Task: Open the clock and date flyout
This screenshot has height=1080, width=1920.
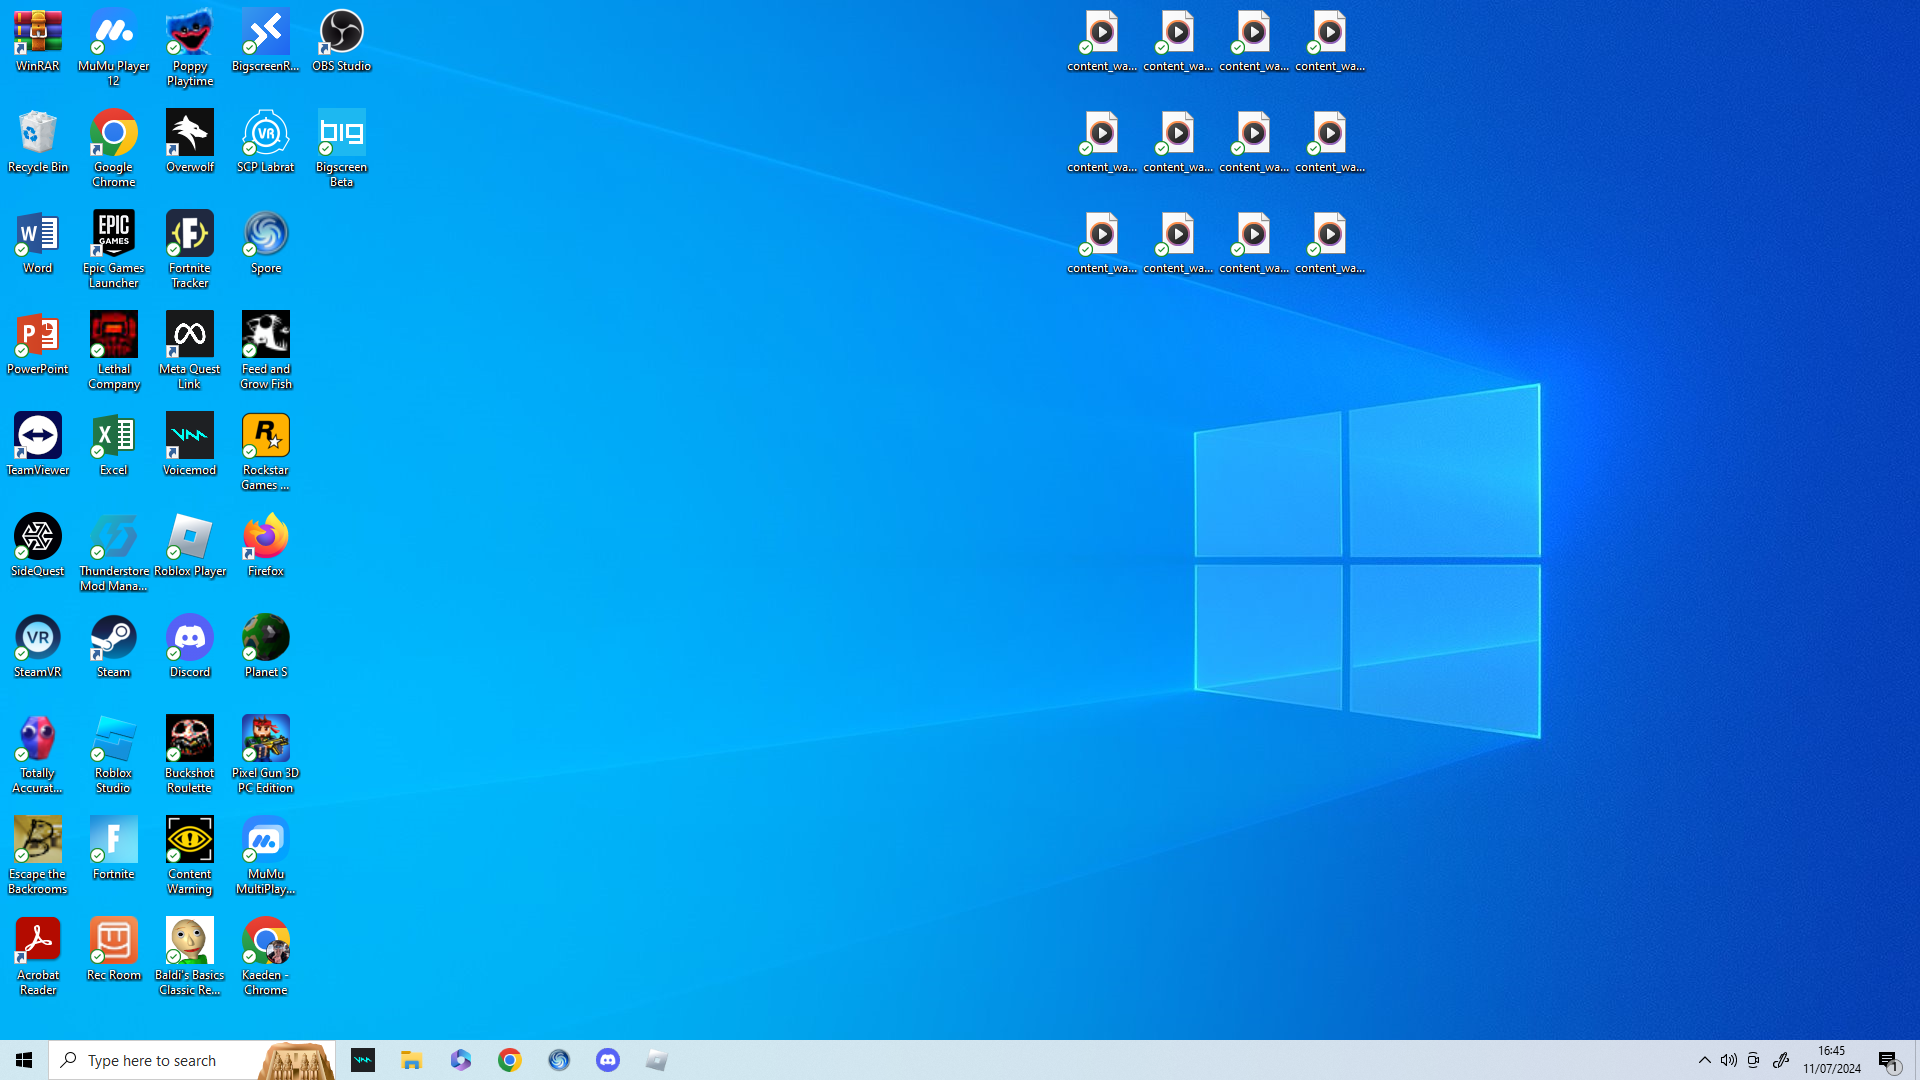Action: [x=1832, y=1060]
